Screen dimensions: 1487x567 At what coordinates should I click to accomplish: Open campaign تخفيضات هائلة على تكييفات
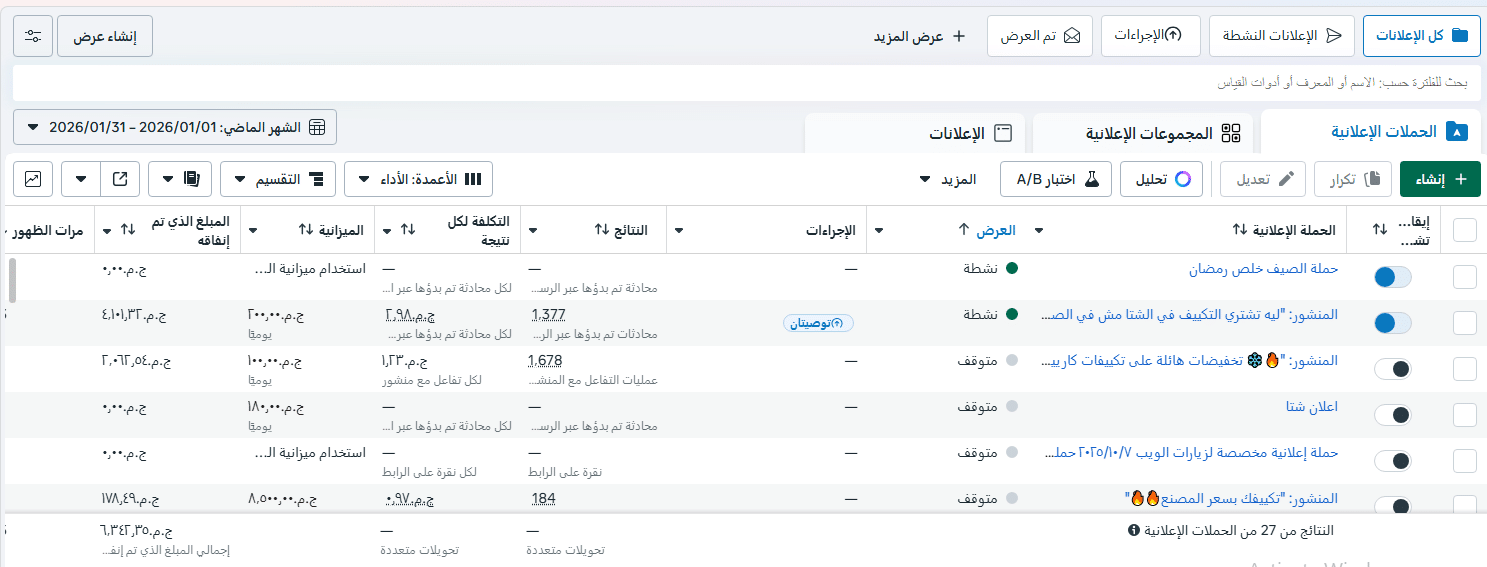(1190, 361)
